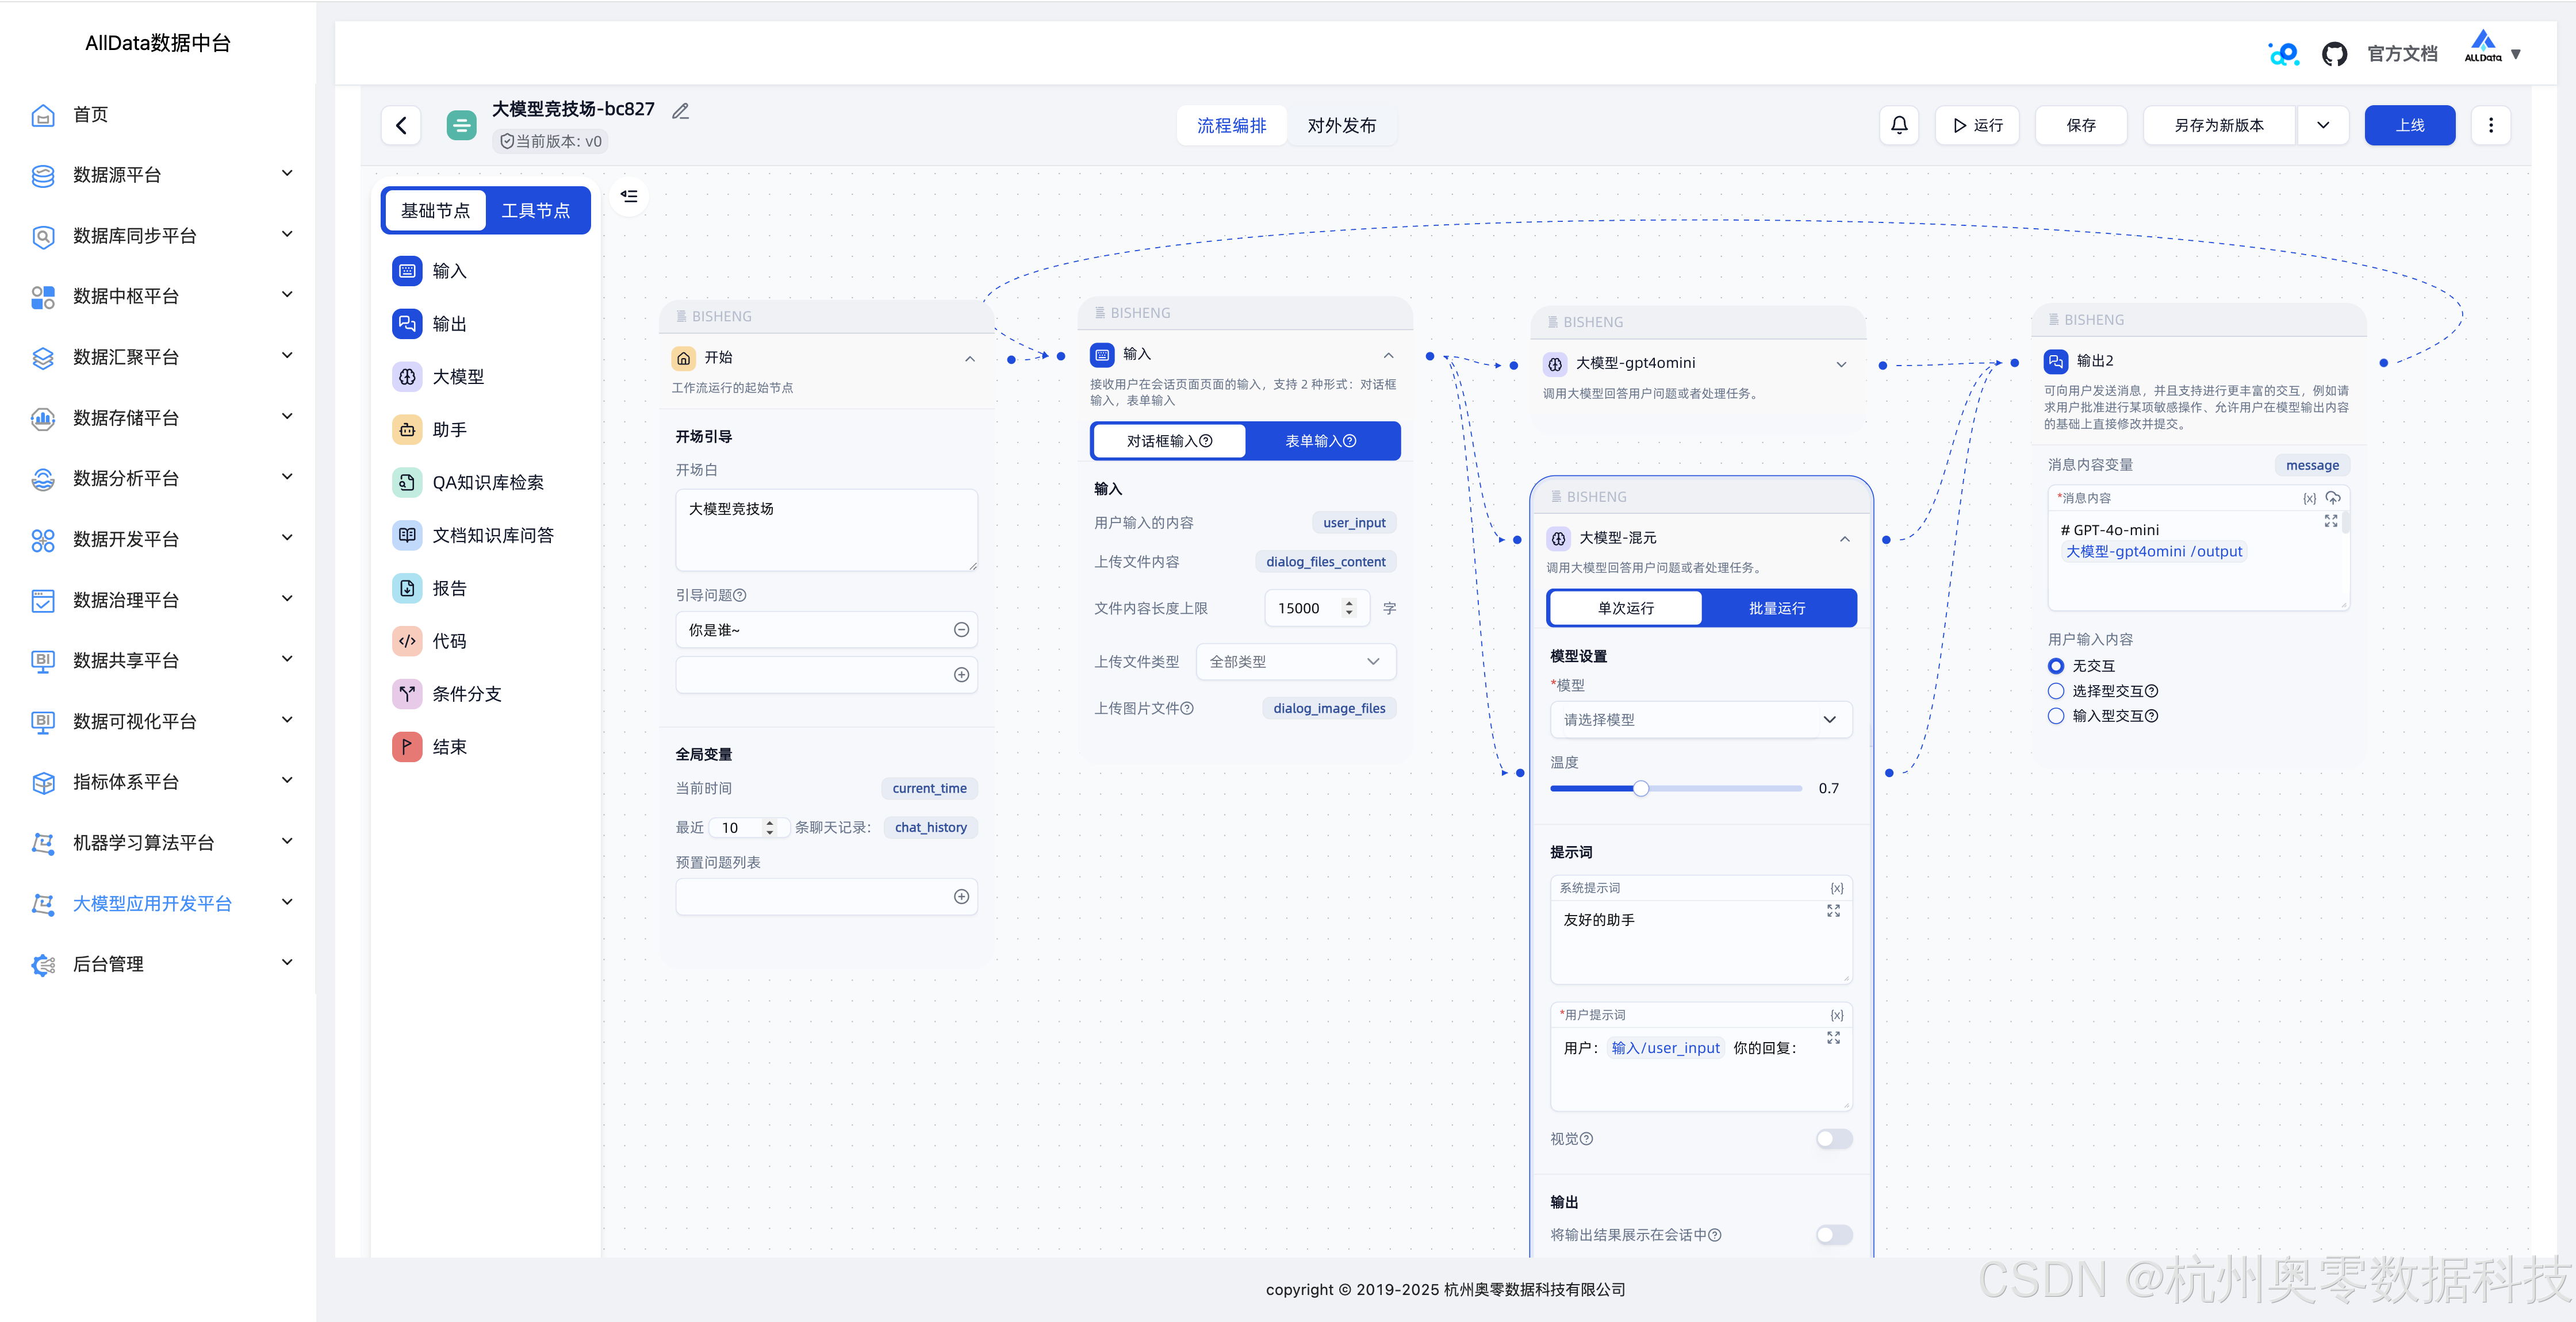
Task: Open the GitHub repository icon
Action: pos(2334,54)
